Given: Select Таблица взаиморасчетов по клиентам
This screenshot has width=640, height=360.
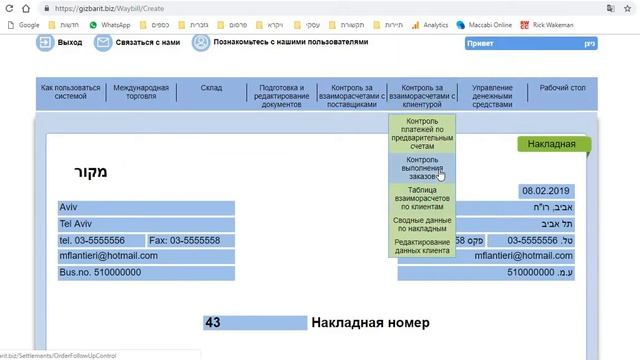Looking at the screenshot, I should pos(422,198).
